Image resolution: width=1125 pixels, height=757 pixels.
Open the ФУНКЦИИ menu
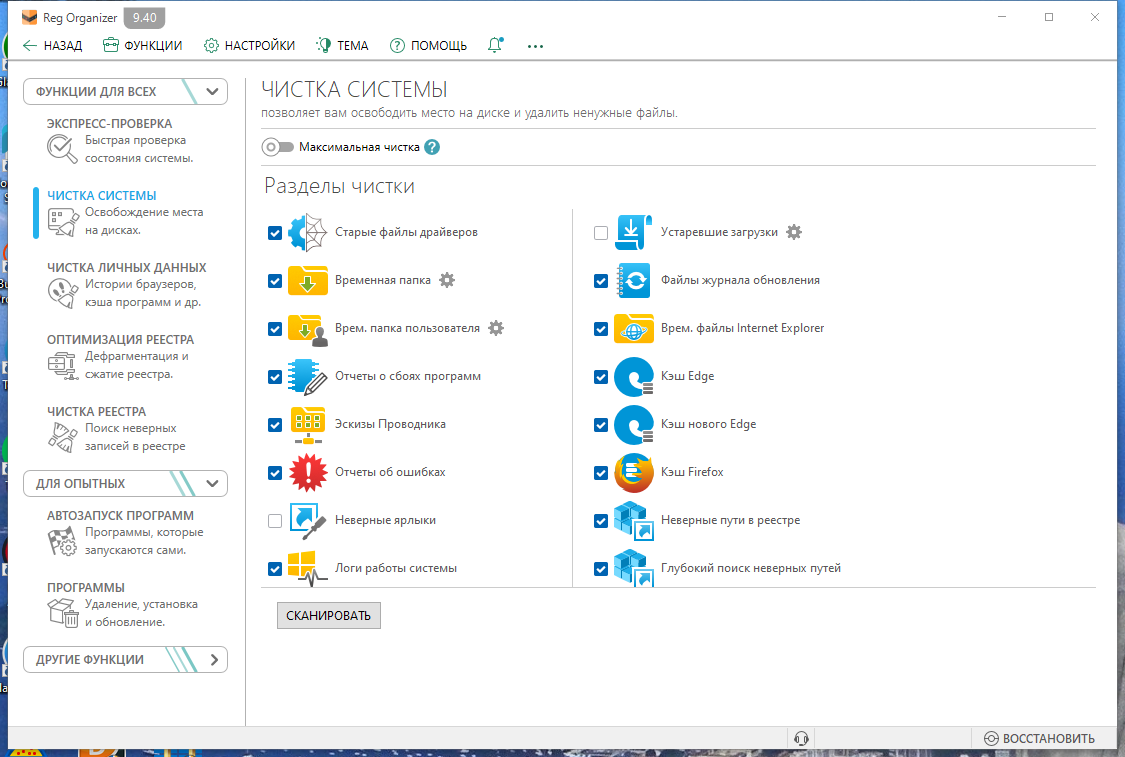click(x=142, y=46)
